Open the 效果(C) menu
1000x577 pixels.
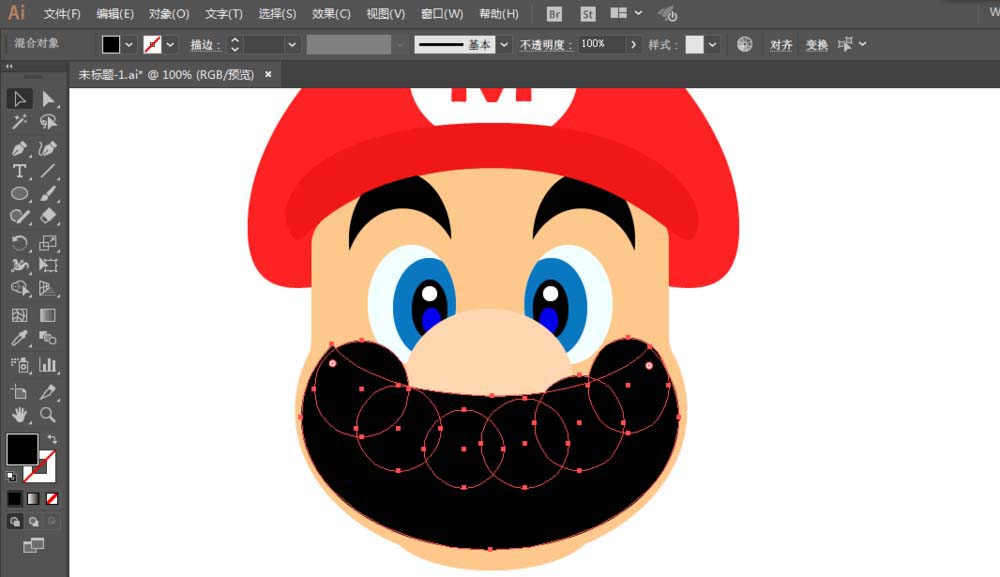click(331, 13)
